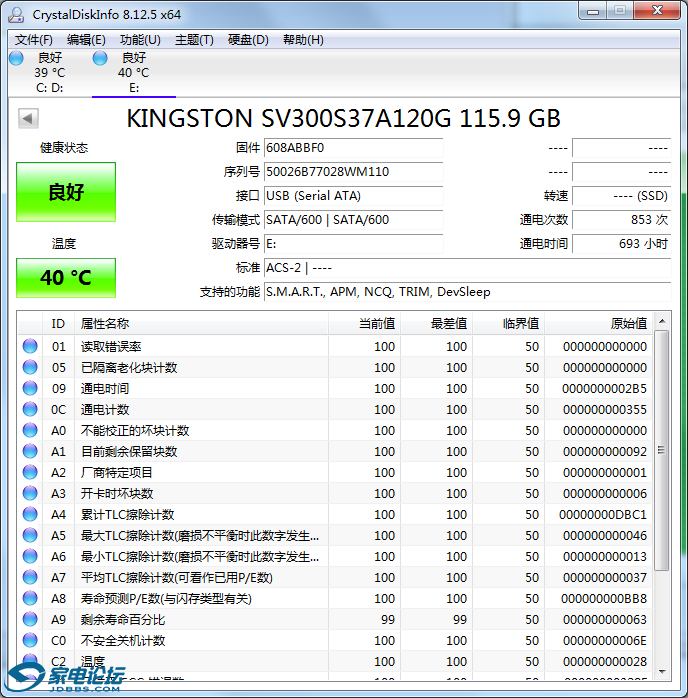
Task: Click status circle for attribute 05 已隔离老化块计数
Action: click(x=30, y=367)
